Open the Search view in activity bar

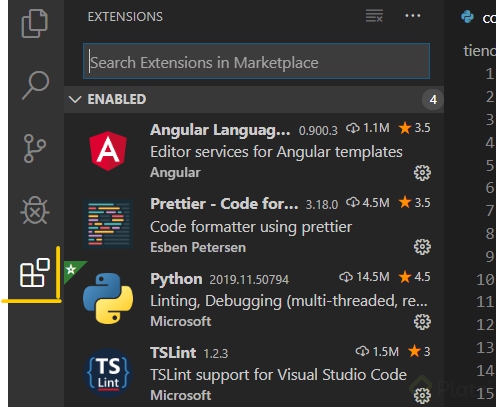(36, 85)
